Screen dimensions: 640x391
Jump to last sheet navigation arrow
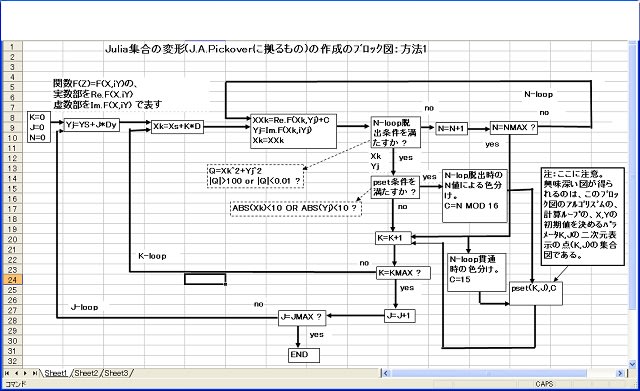click(x=35, y=373)
